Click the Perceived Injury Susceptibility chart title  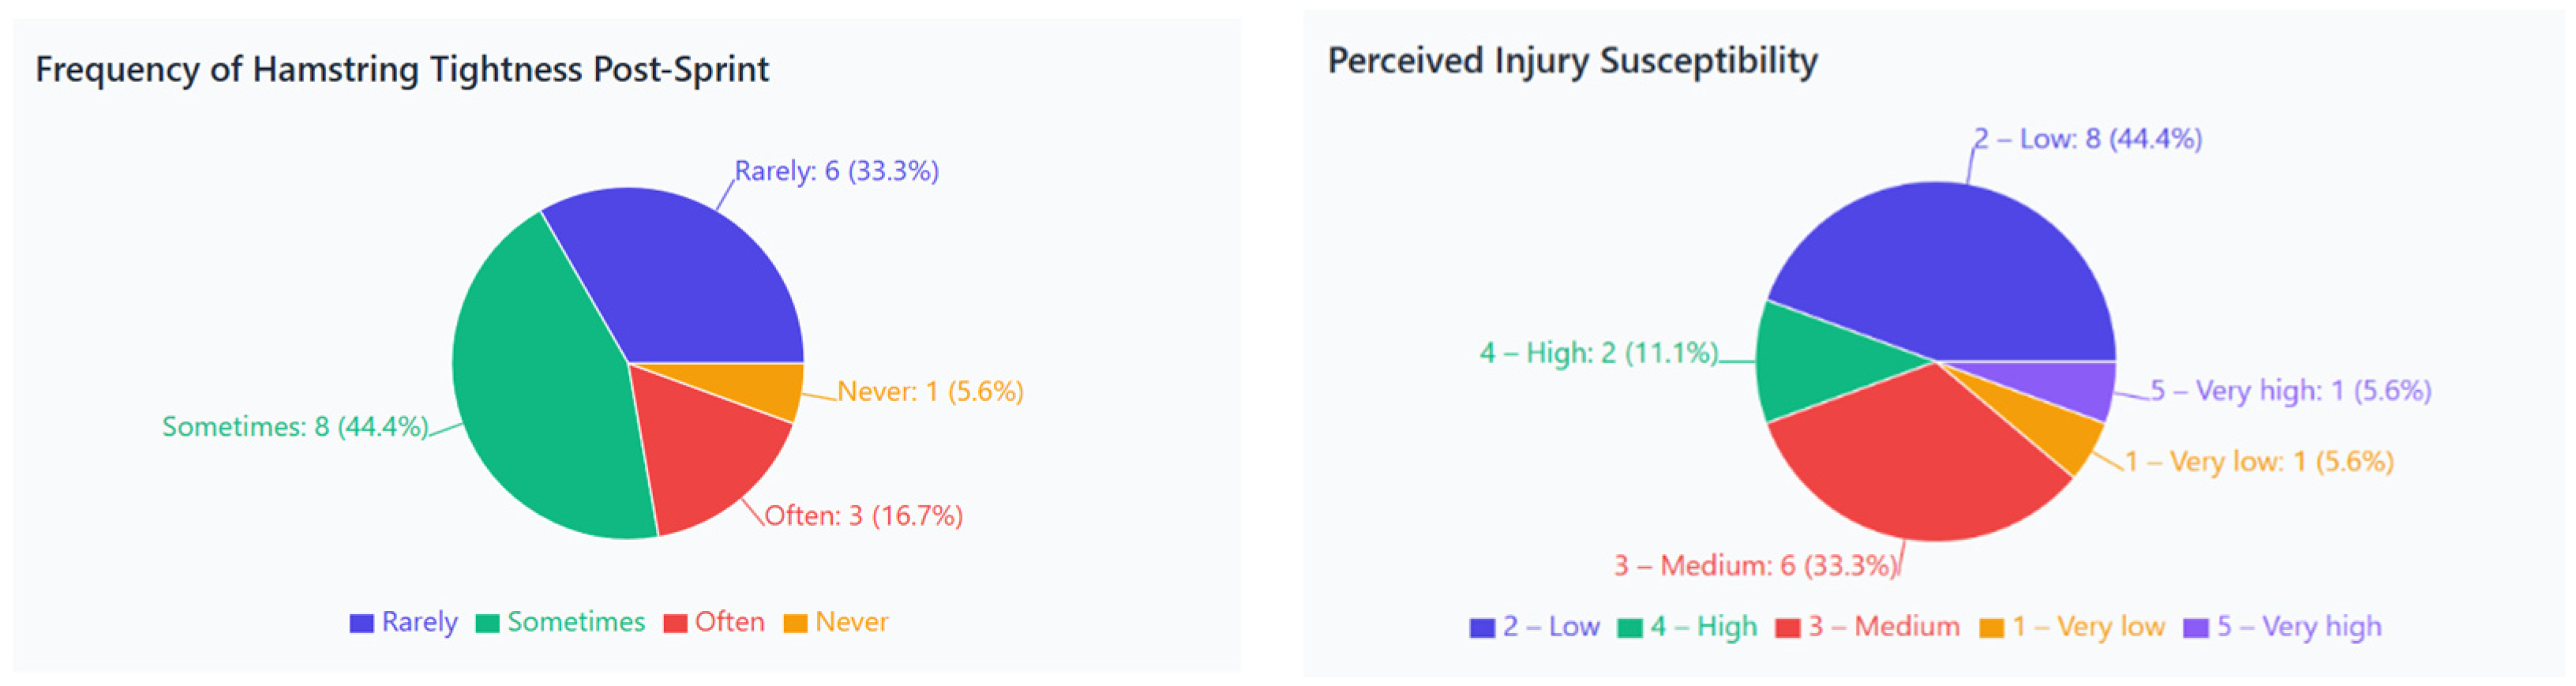(x=1572, y=61)
